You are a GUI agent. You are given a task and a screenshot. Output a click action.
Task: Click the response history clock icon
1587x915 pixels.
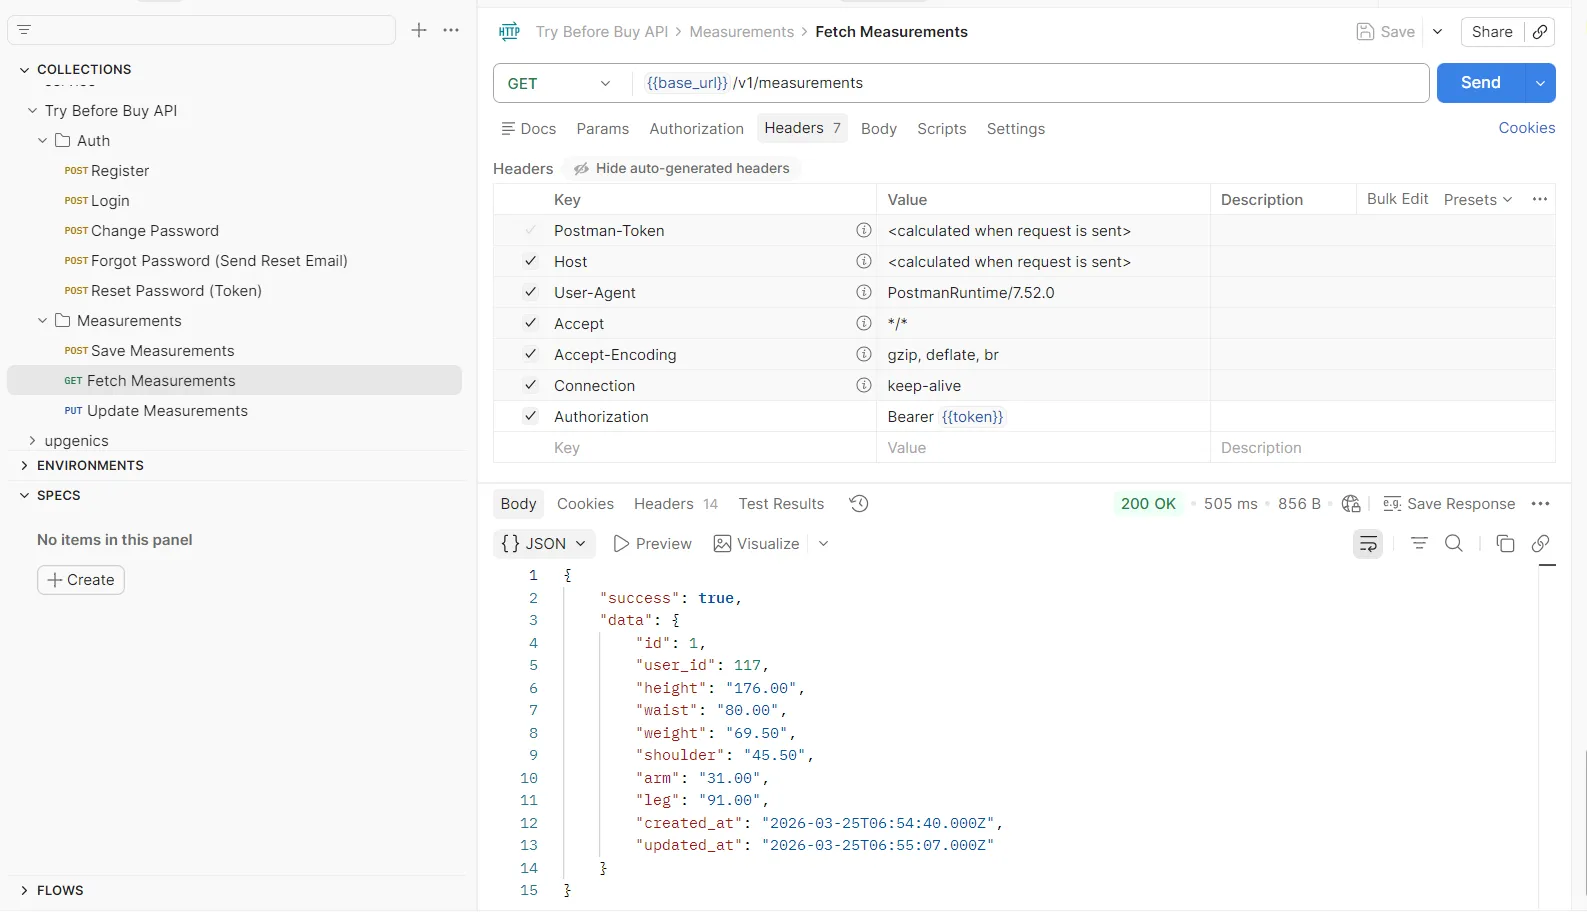click(x=858, y=504)
